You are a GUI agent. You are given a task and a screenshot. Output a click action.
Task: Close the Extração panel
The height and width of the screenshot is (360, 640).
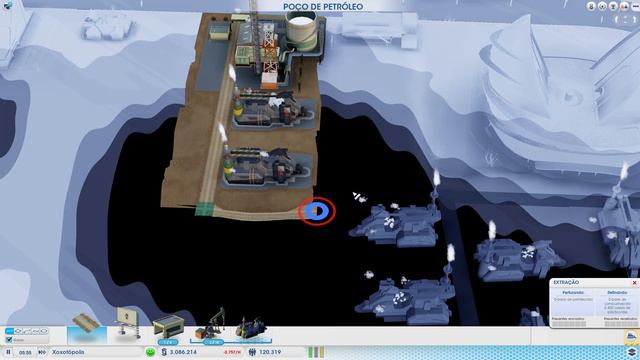click(635, 282)
